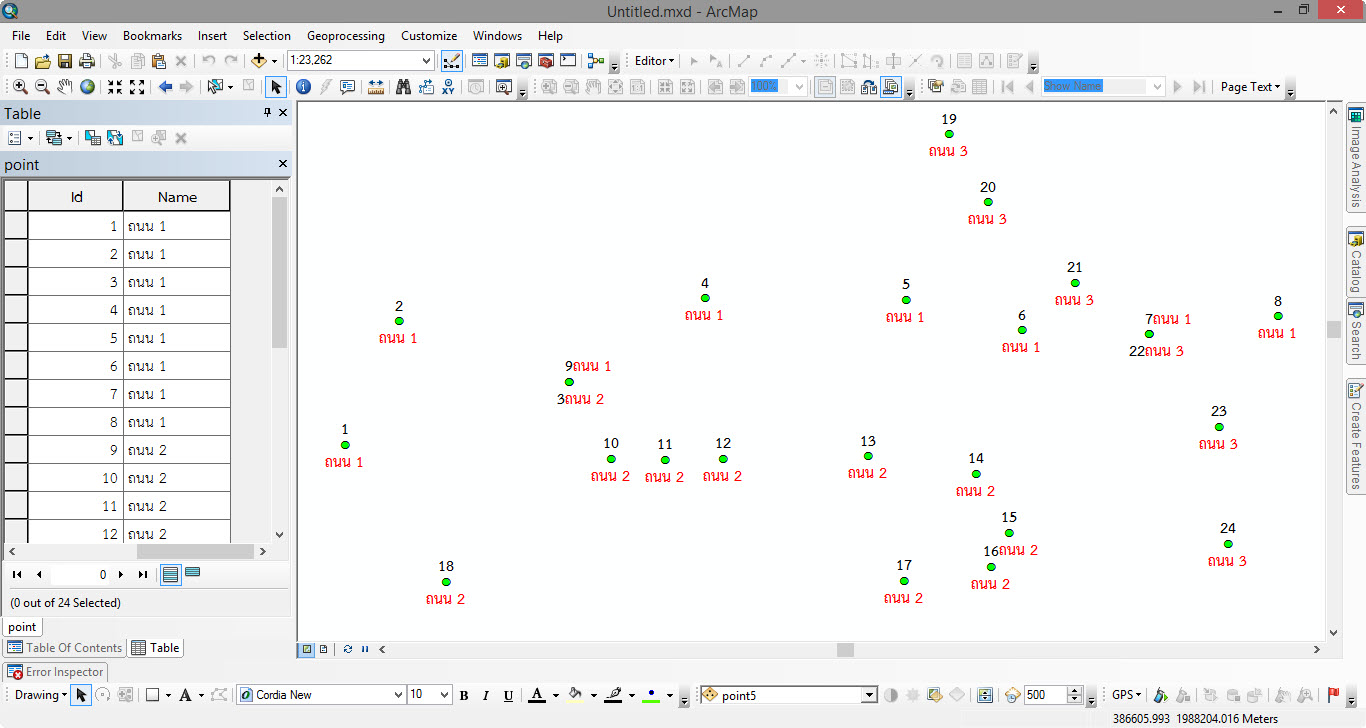Open the Cordia New font dropdown
The width and height of the screenshot is (1366, 728).
point(398,695)
